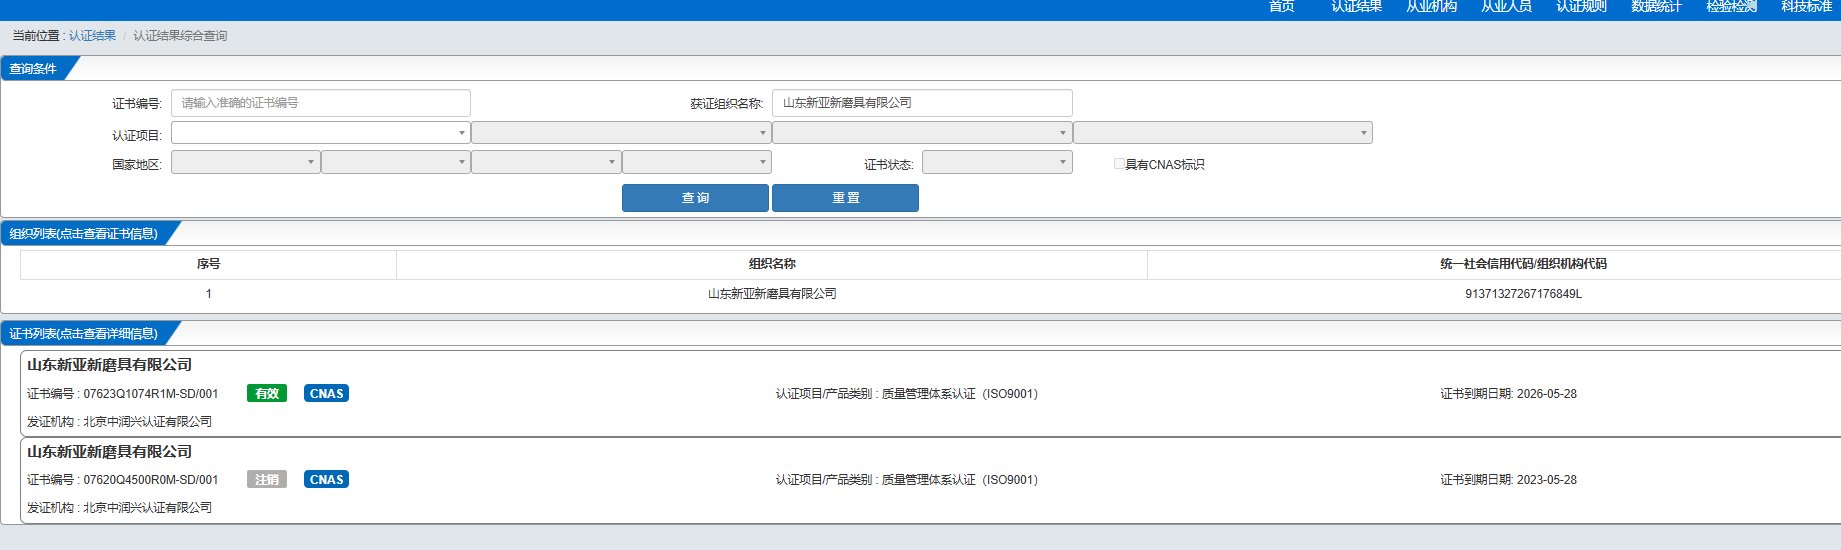The height and width of the screenshot is (550, 1841).
Task: Open the fourth 国家地区 dropdown
Action: coord(697,162)
